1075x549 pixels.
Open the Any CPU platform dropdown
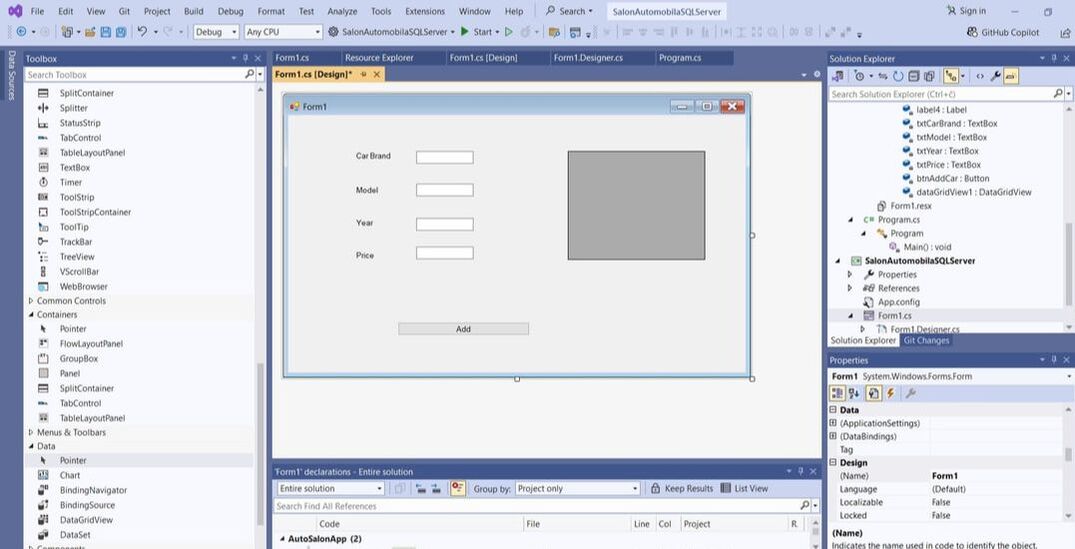[x=283, y=32]
